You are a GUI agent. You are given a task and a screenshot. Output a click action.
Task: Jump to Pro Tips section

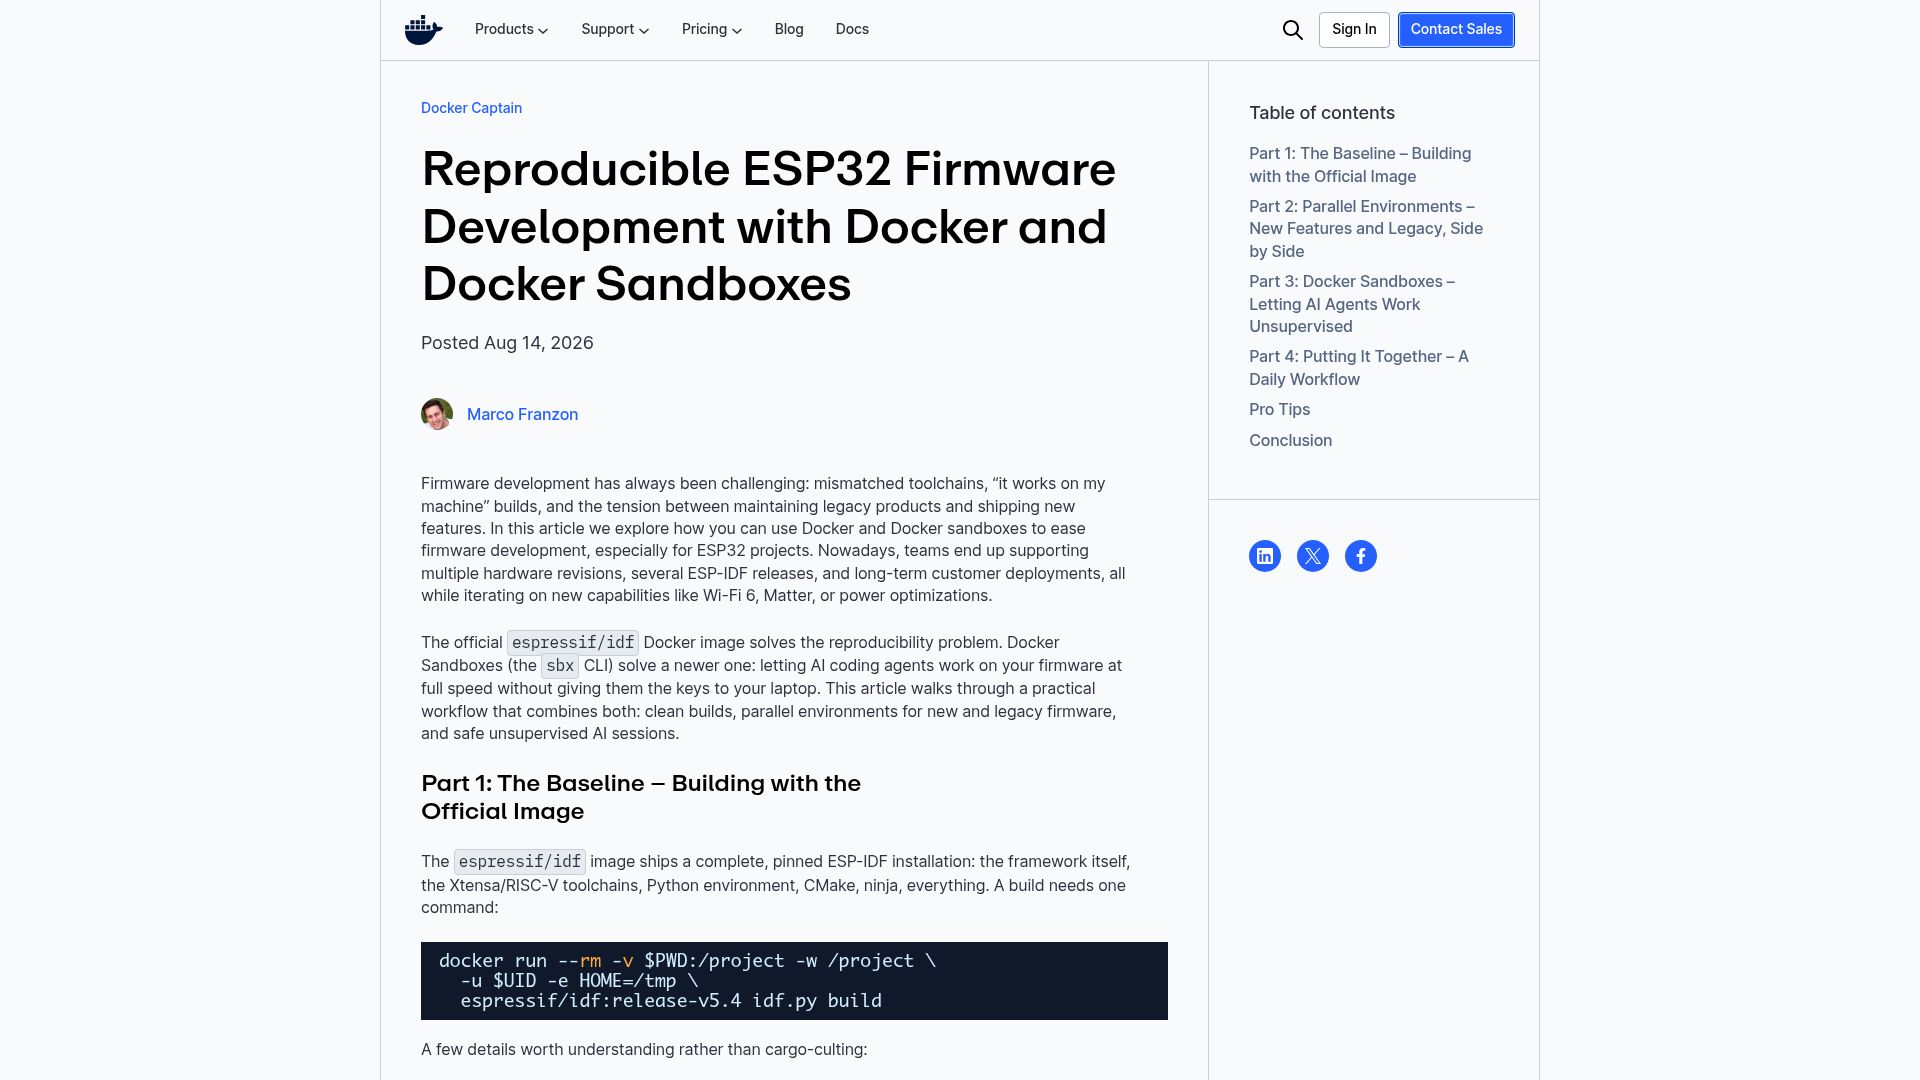1279,410
